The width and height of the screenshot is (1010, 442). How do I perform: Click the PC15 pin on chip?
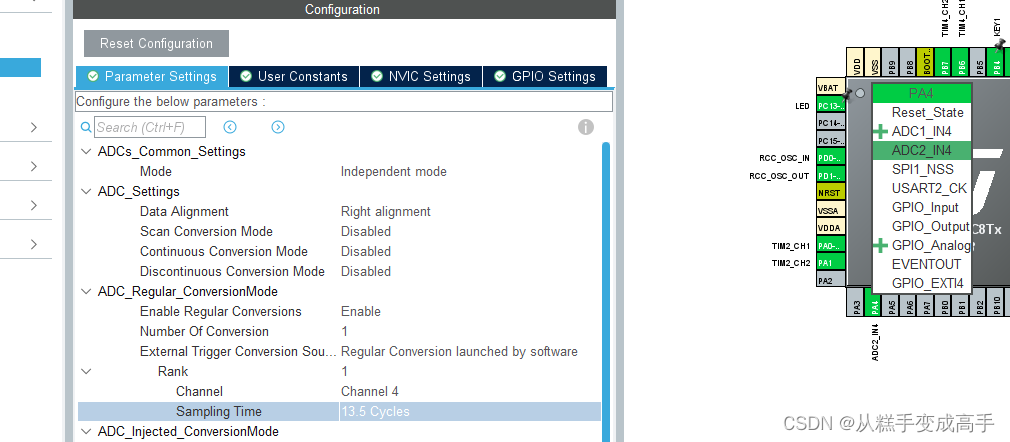click(830, 140)
